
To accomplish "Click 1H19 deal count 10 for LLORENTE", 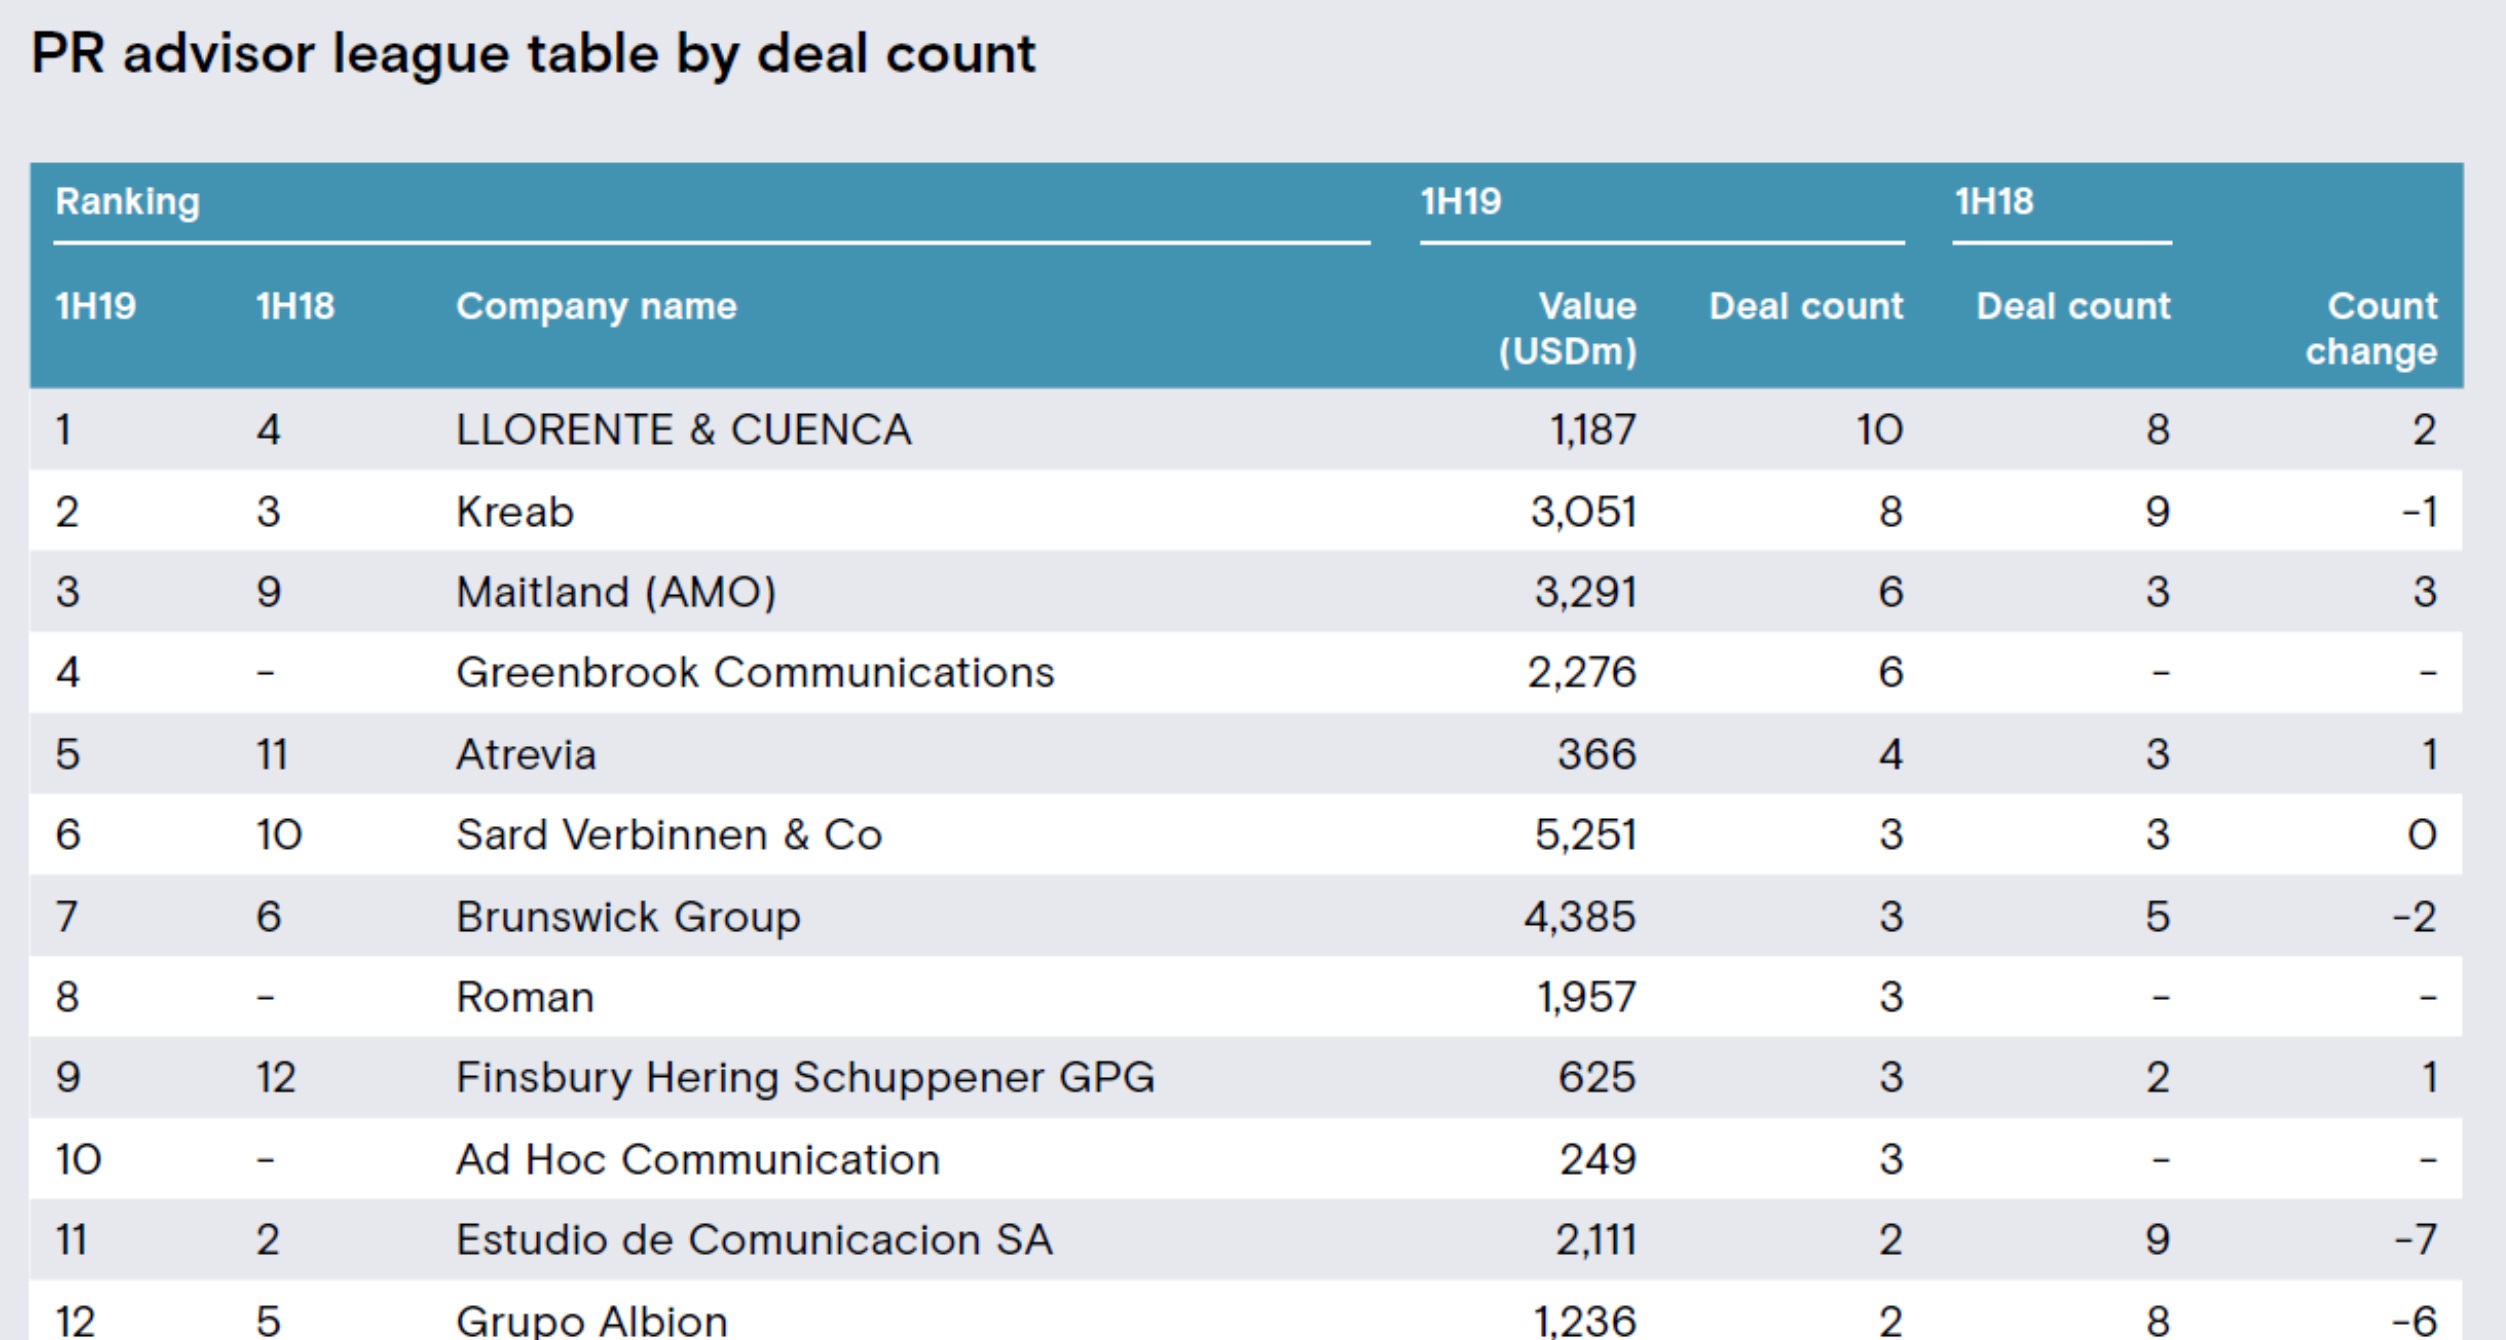I will (x=1880, y=430).
